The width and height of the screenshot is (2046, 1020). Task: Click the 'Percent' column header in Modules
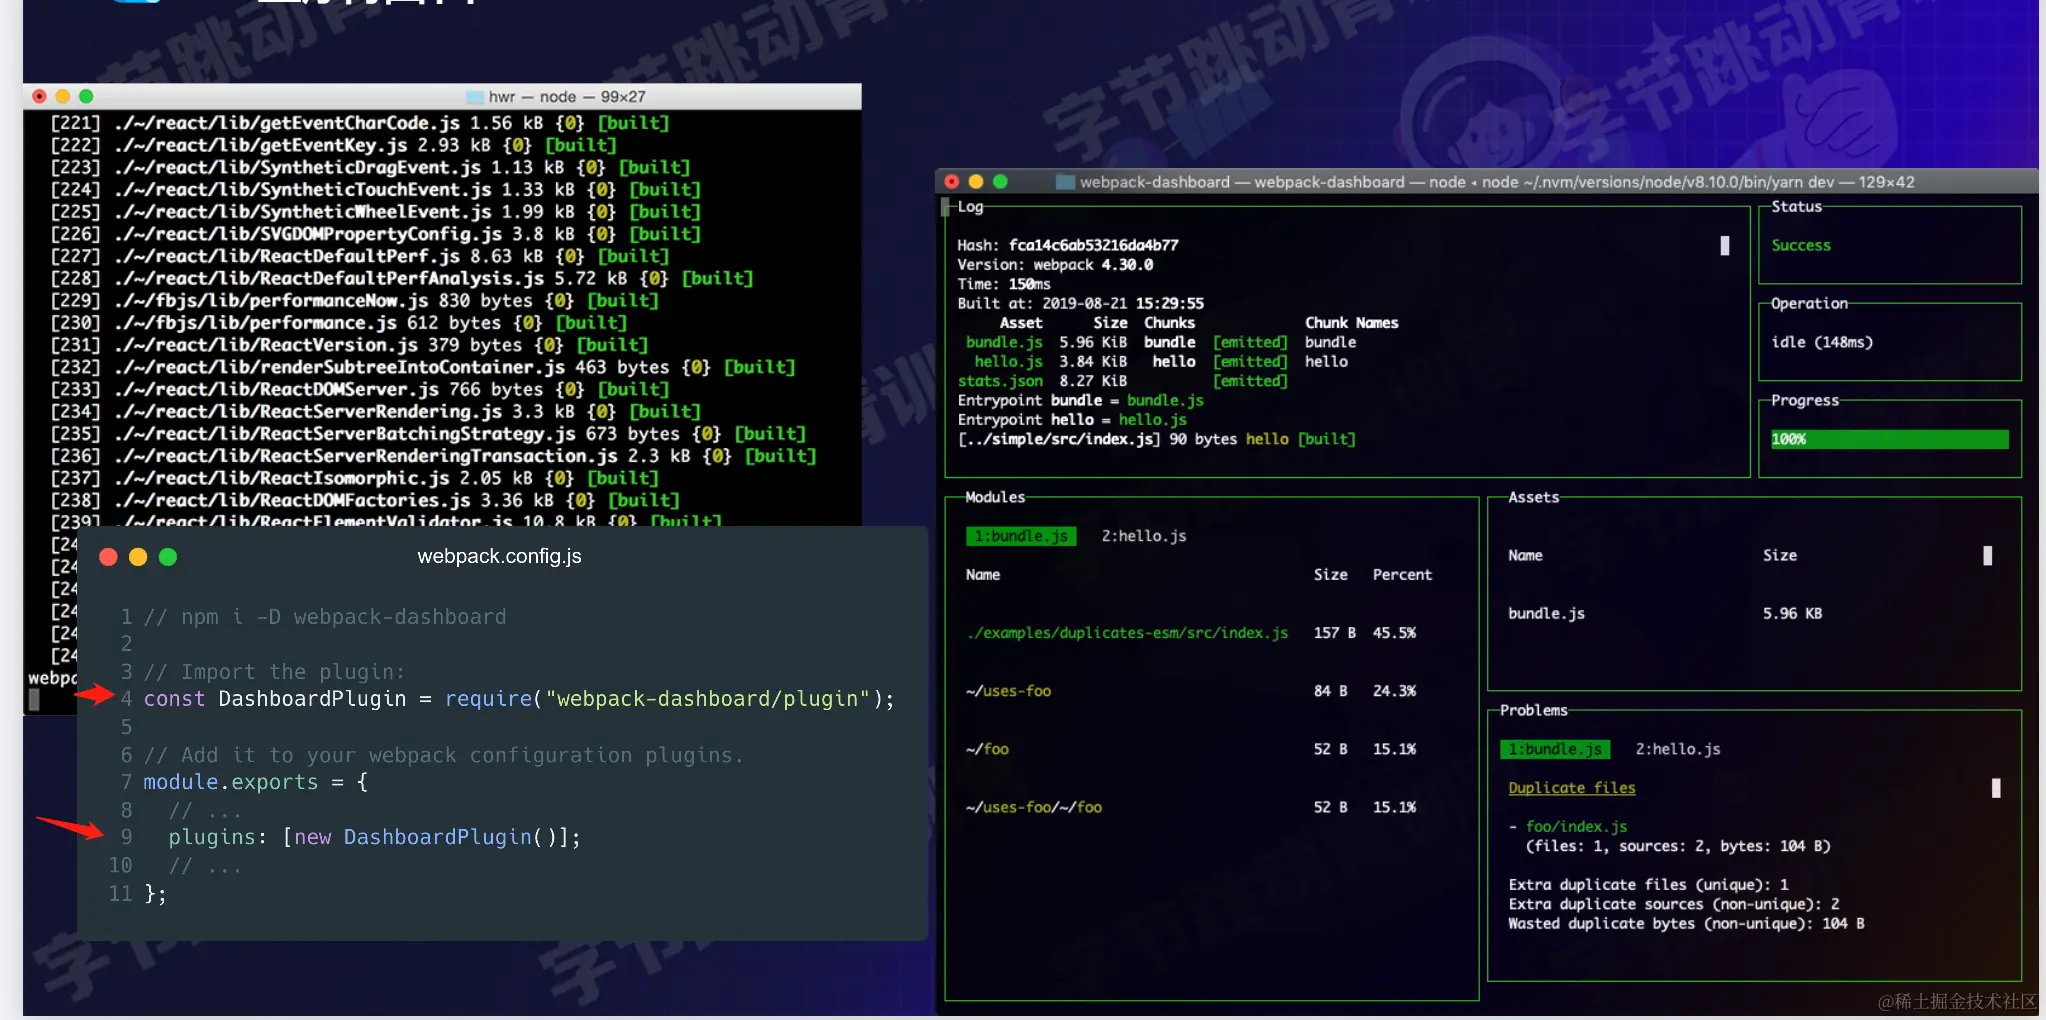coord(1402,575)
